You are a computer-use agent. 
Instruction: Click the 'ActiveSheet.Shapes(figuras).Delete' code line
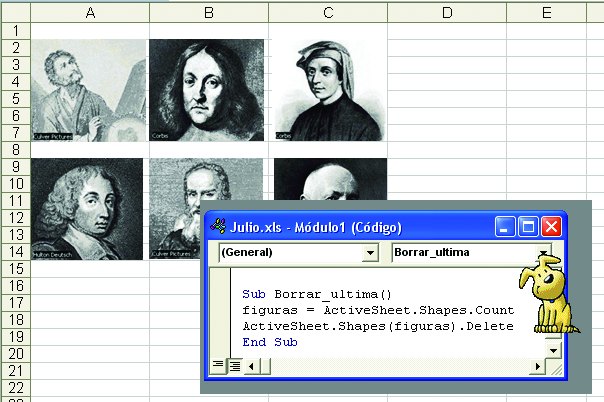click(x=378, y=326)
